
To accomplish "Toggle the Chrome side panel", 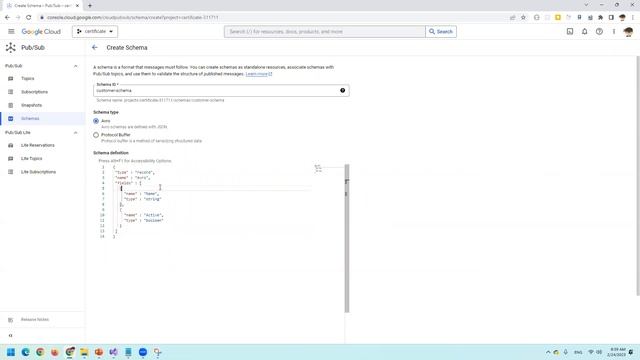I will (x=611, y=18).
